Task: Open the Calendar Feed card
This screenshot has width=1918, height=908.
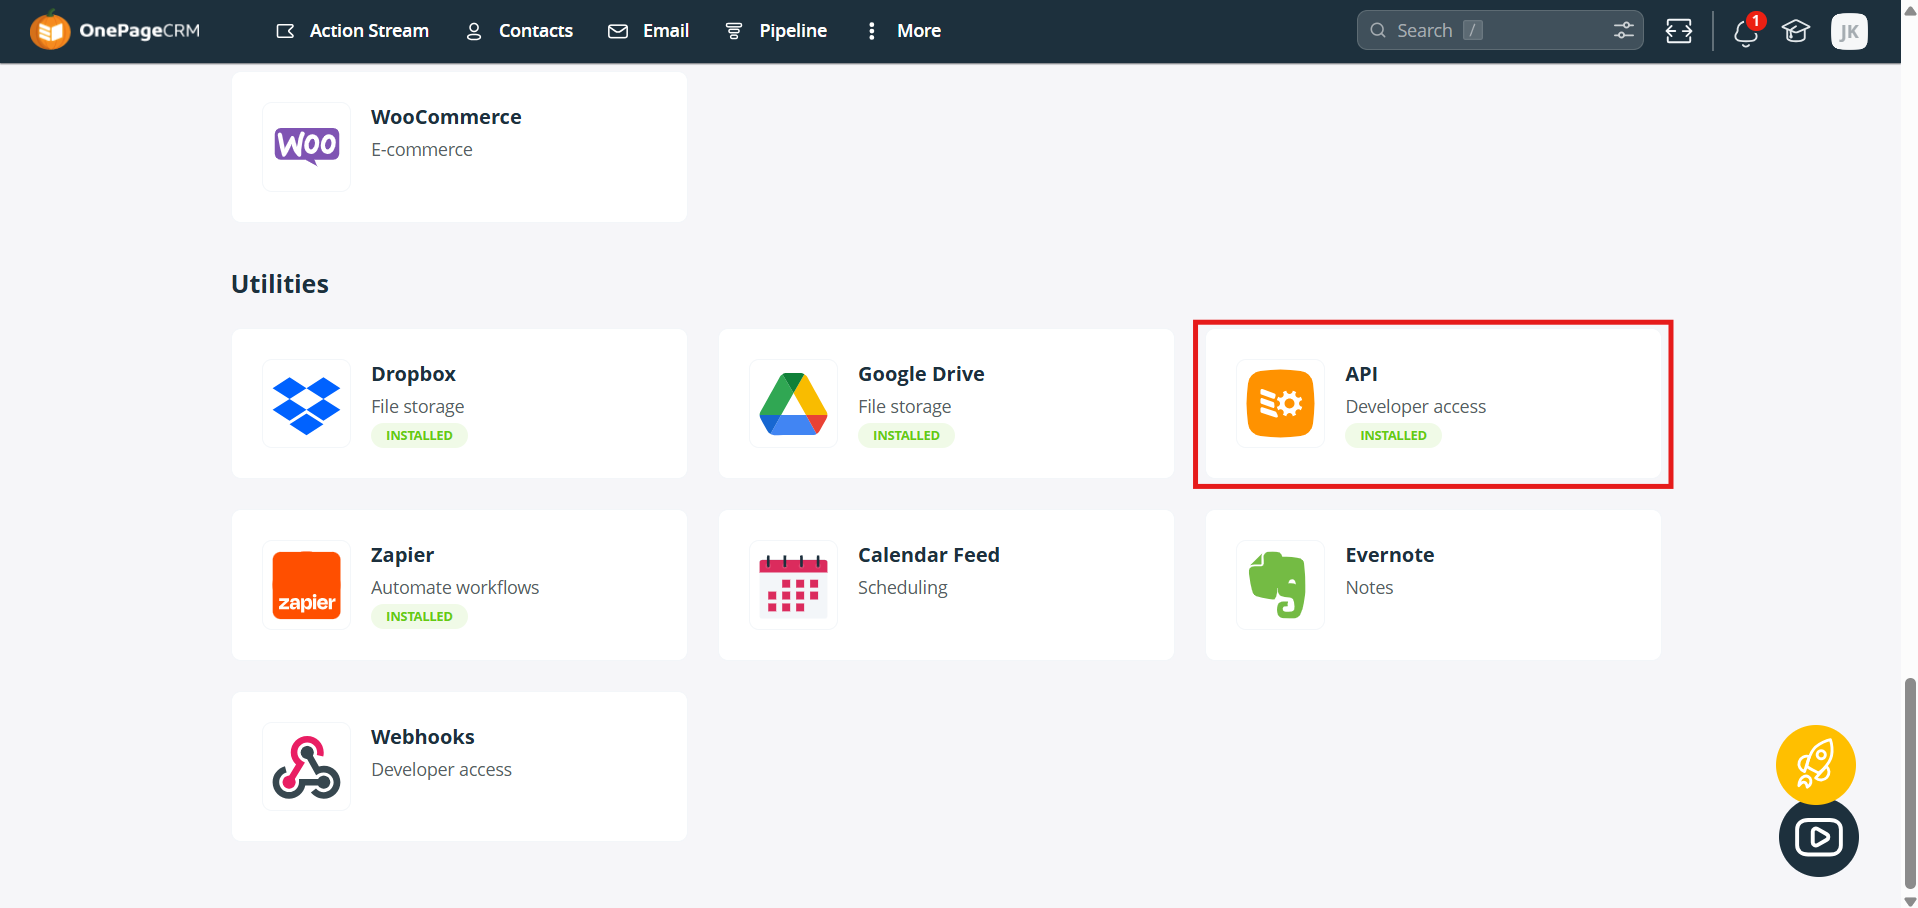Action: click(x=946, y=585)
